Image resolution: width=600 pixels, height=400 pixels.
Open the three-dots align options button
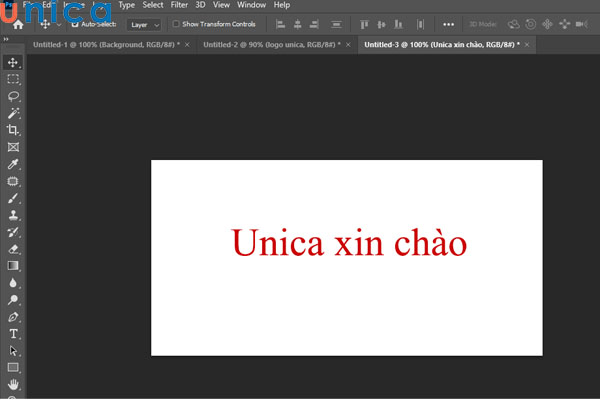tap(447, 23)
